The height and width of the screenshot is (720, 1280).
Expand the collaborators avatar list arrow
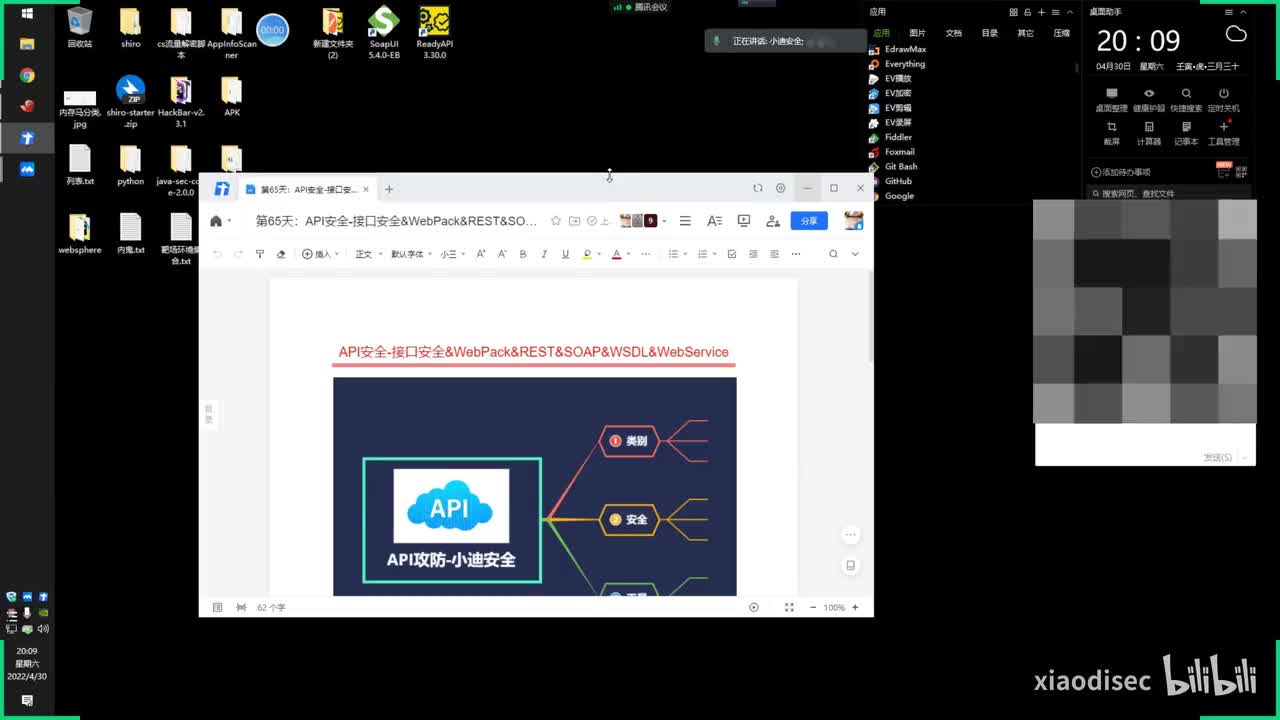click(x=664, y=221)
